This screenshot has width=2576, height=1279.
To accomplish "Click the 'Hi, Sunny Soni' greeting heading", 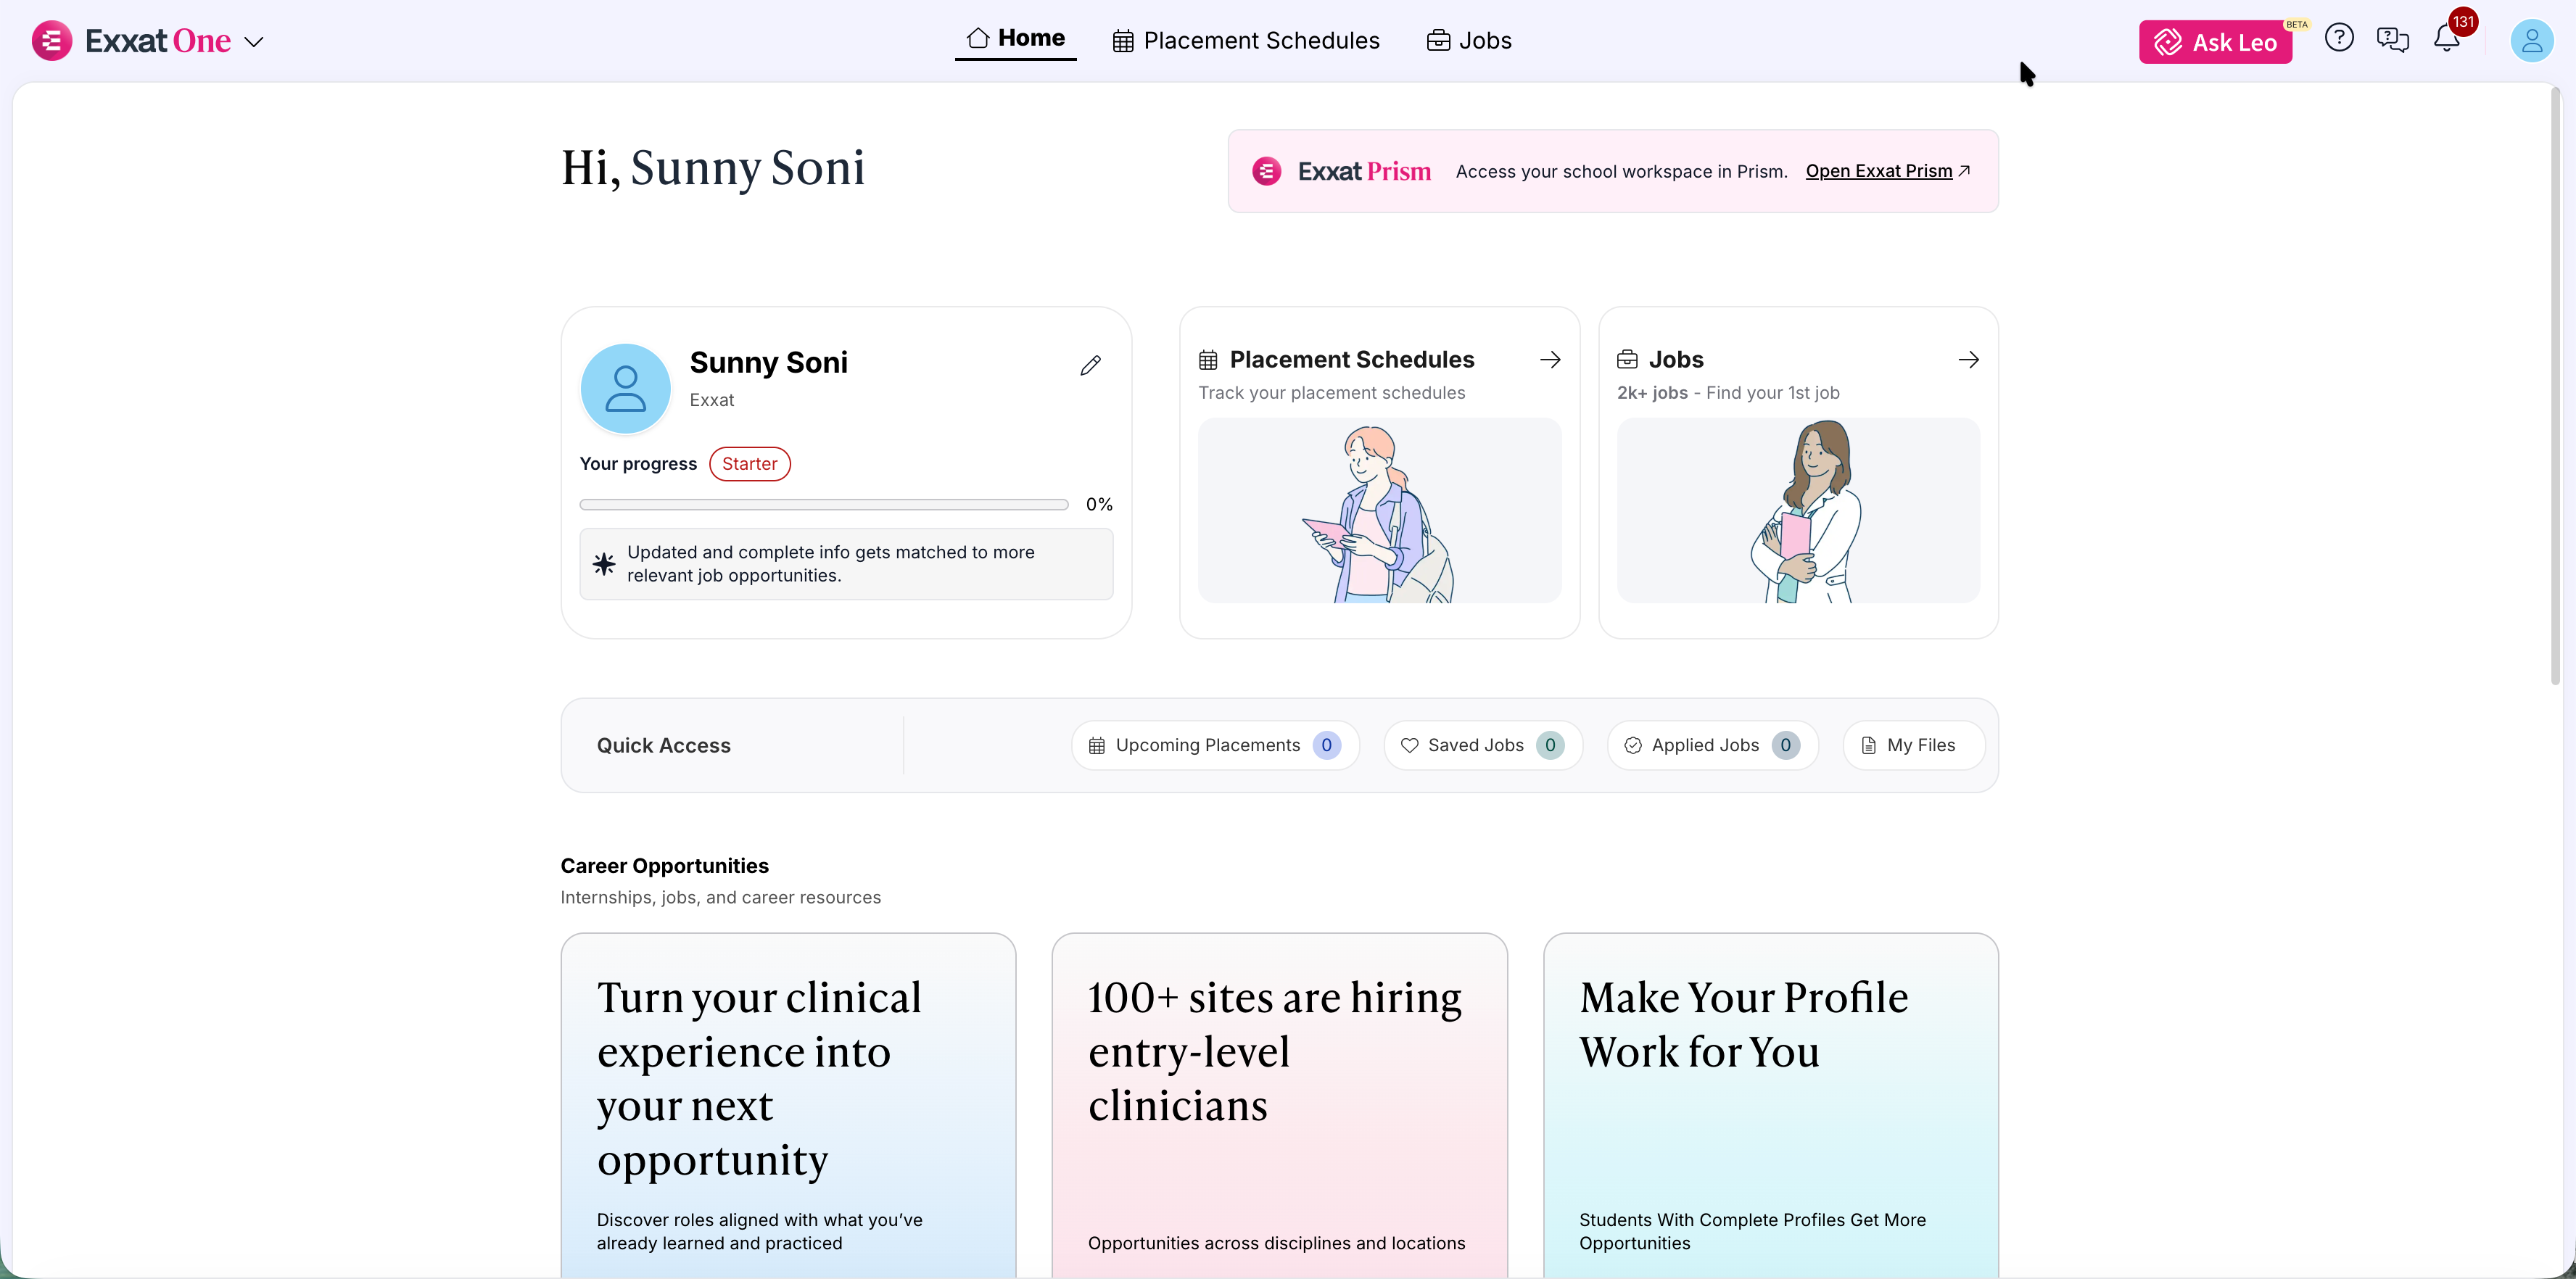I will click(713, 168).
